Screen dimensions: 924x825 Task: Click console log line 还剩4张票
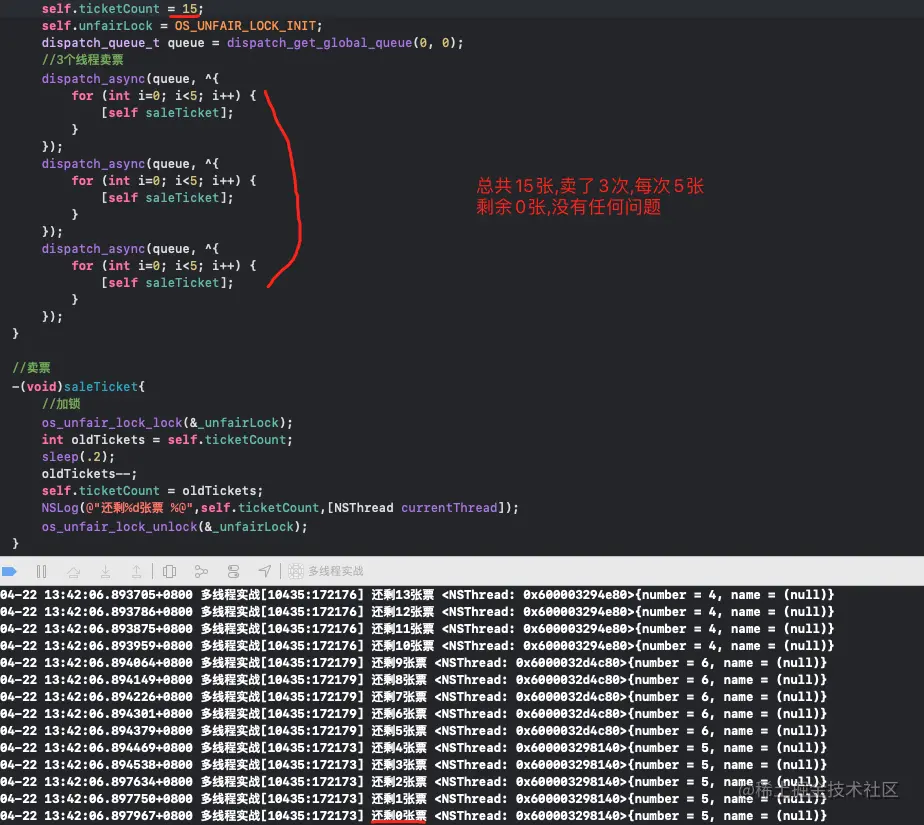[414, 748]
